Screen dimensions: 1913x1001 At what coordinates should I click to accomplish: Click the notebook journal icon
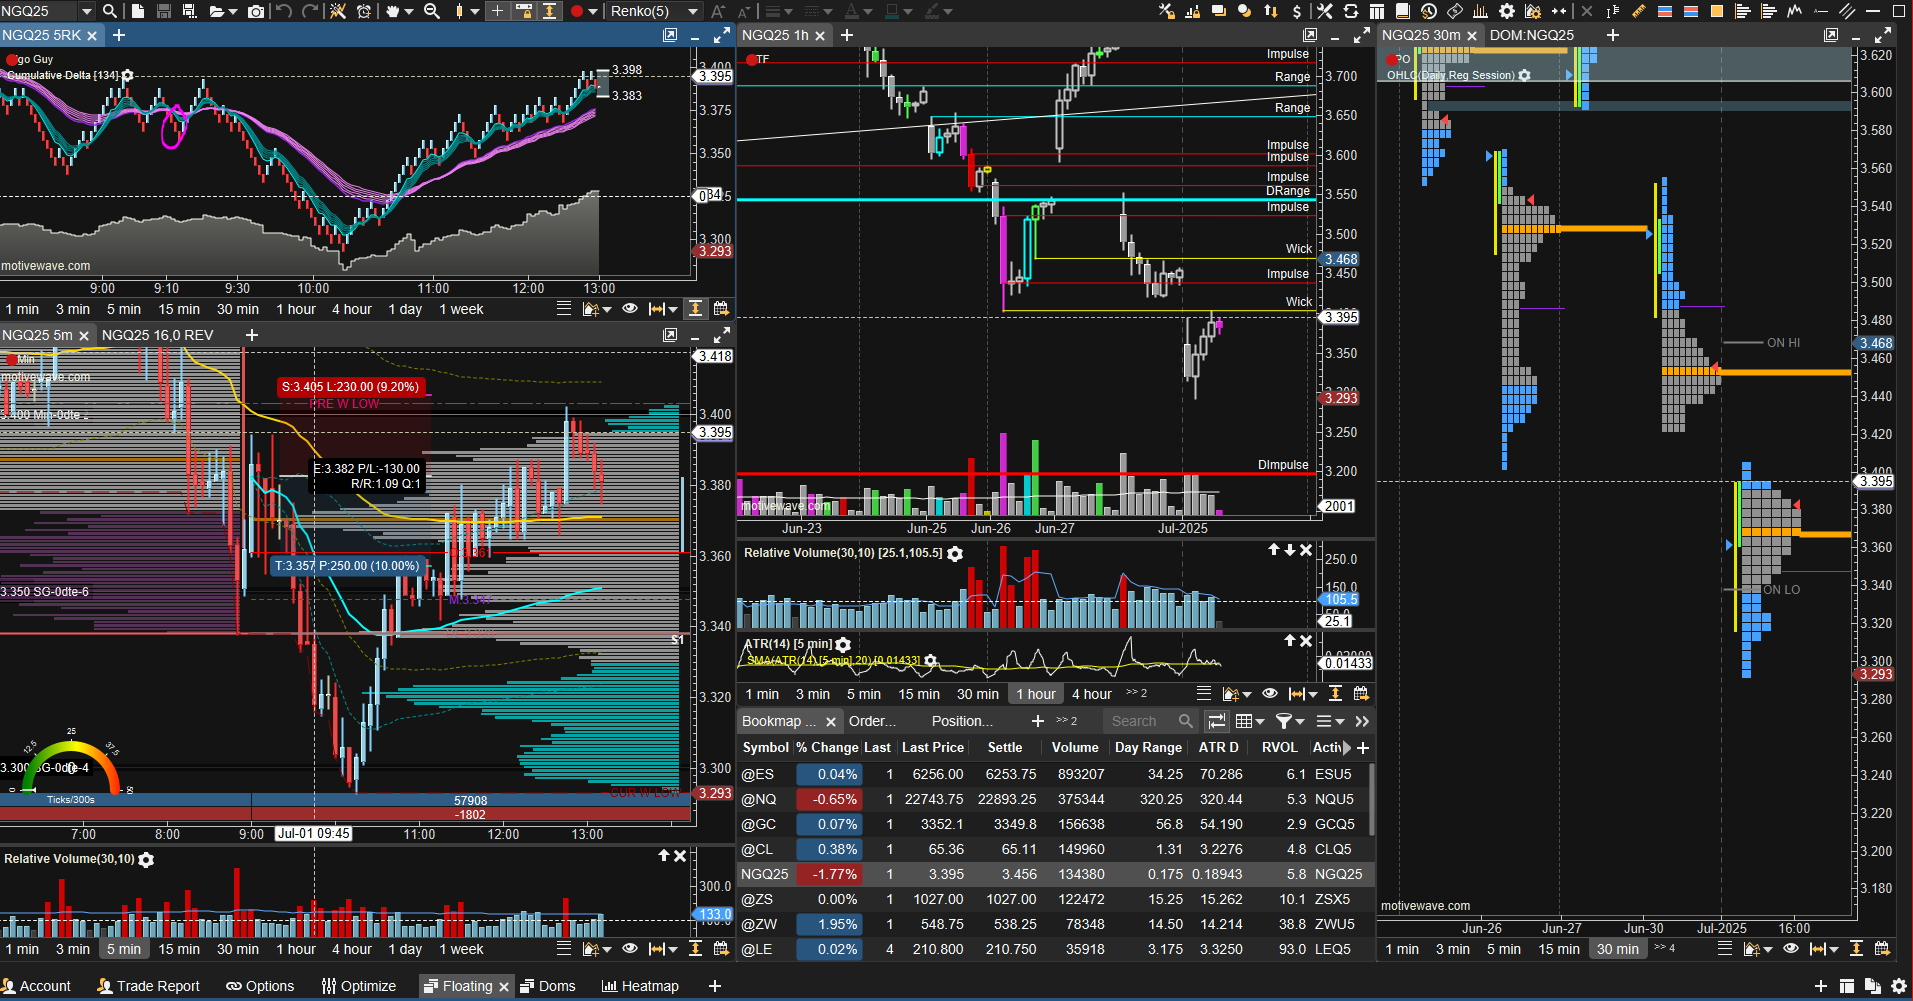point(1403,11)
